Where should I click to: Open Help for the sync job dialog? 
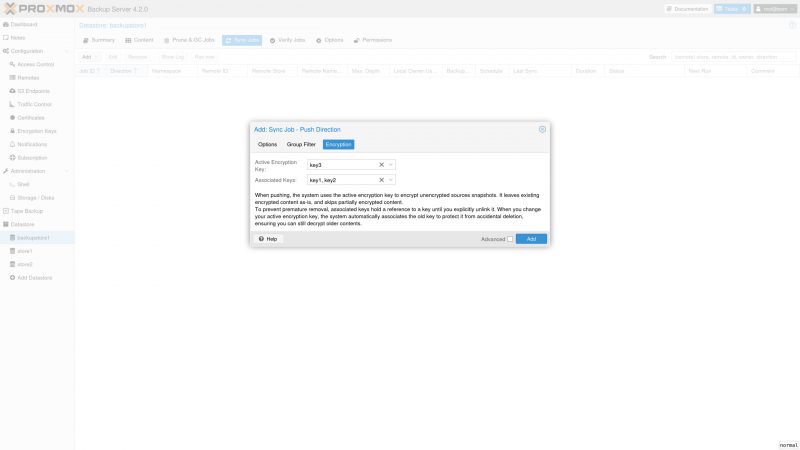click(268, 239)
